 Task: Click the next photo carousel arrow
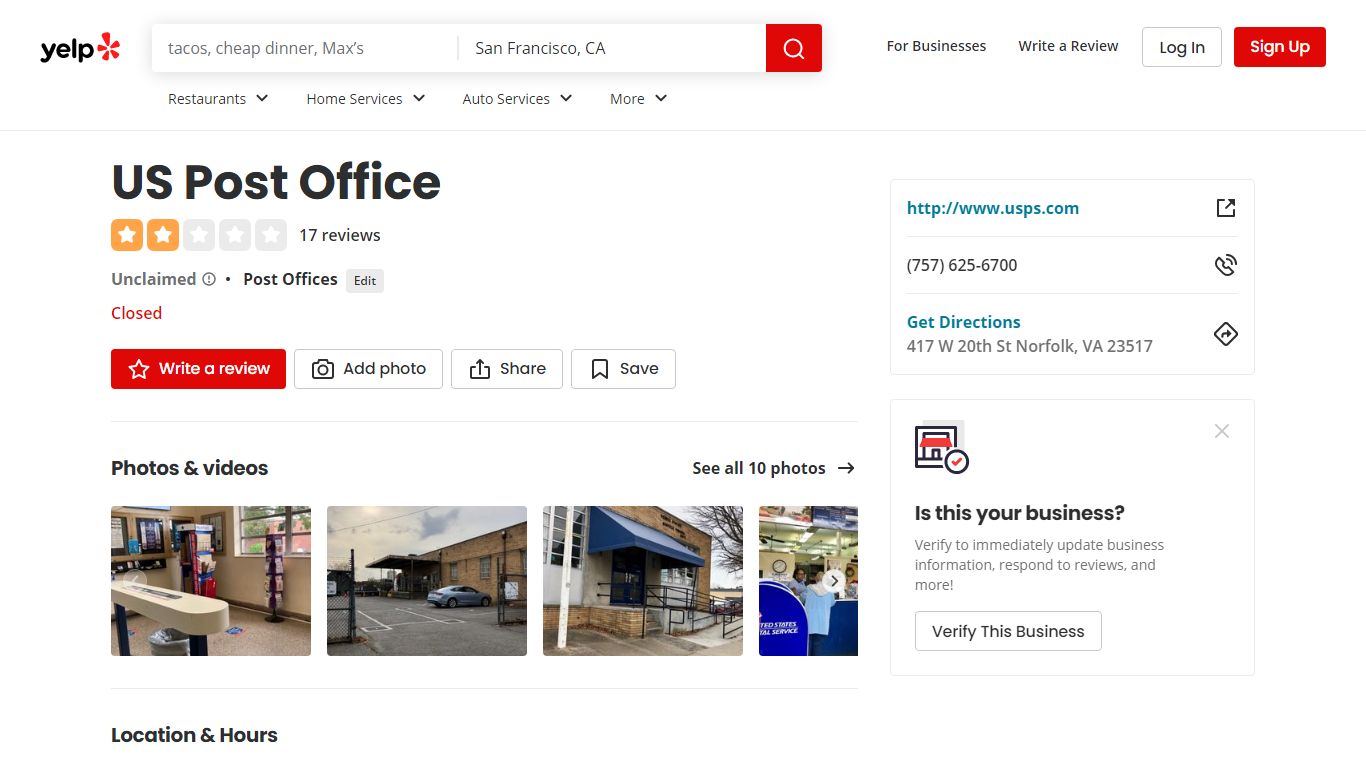coord(834,580)
